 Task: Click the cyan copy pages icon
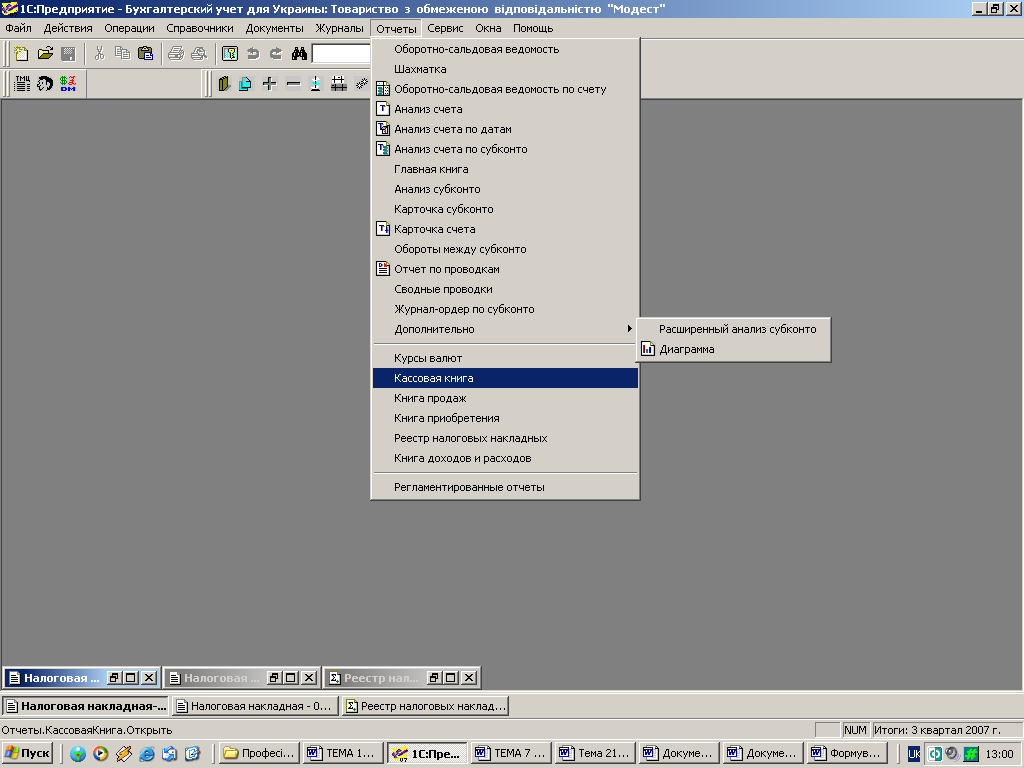point(246,84)
